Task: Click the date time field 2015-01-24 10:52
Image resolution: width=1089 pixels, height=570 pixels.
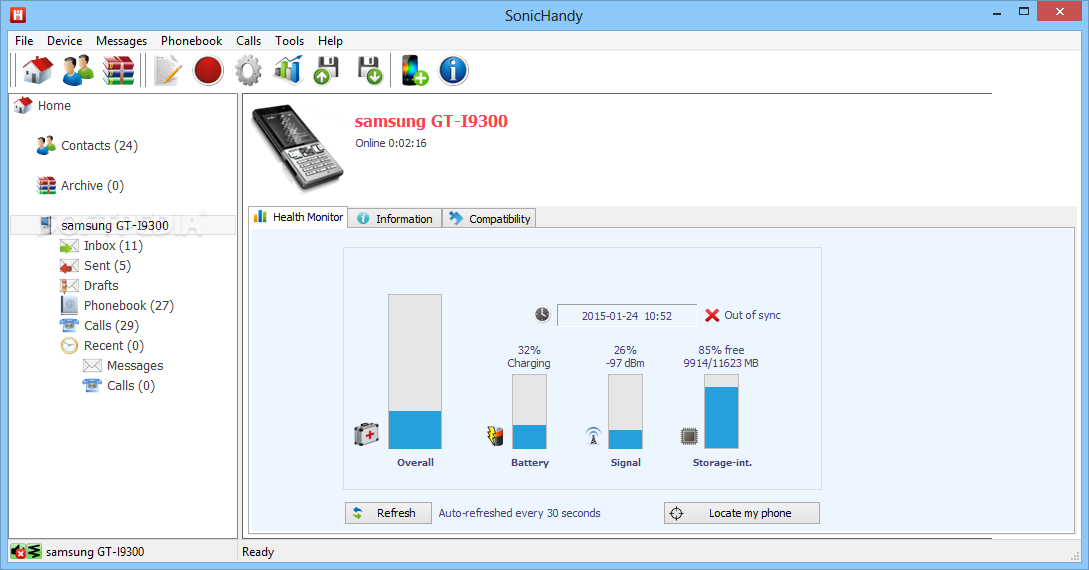Action: [626, 315]
